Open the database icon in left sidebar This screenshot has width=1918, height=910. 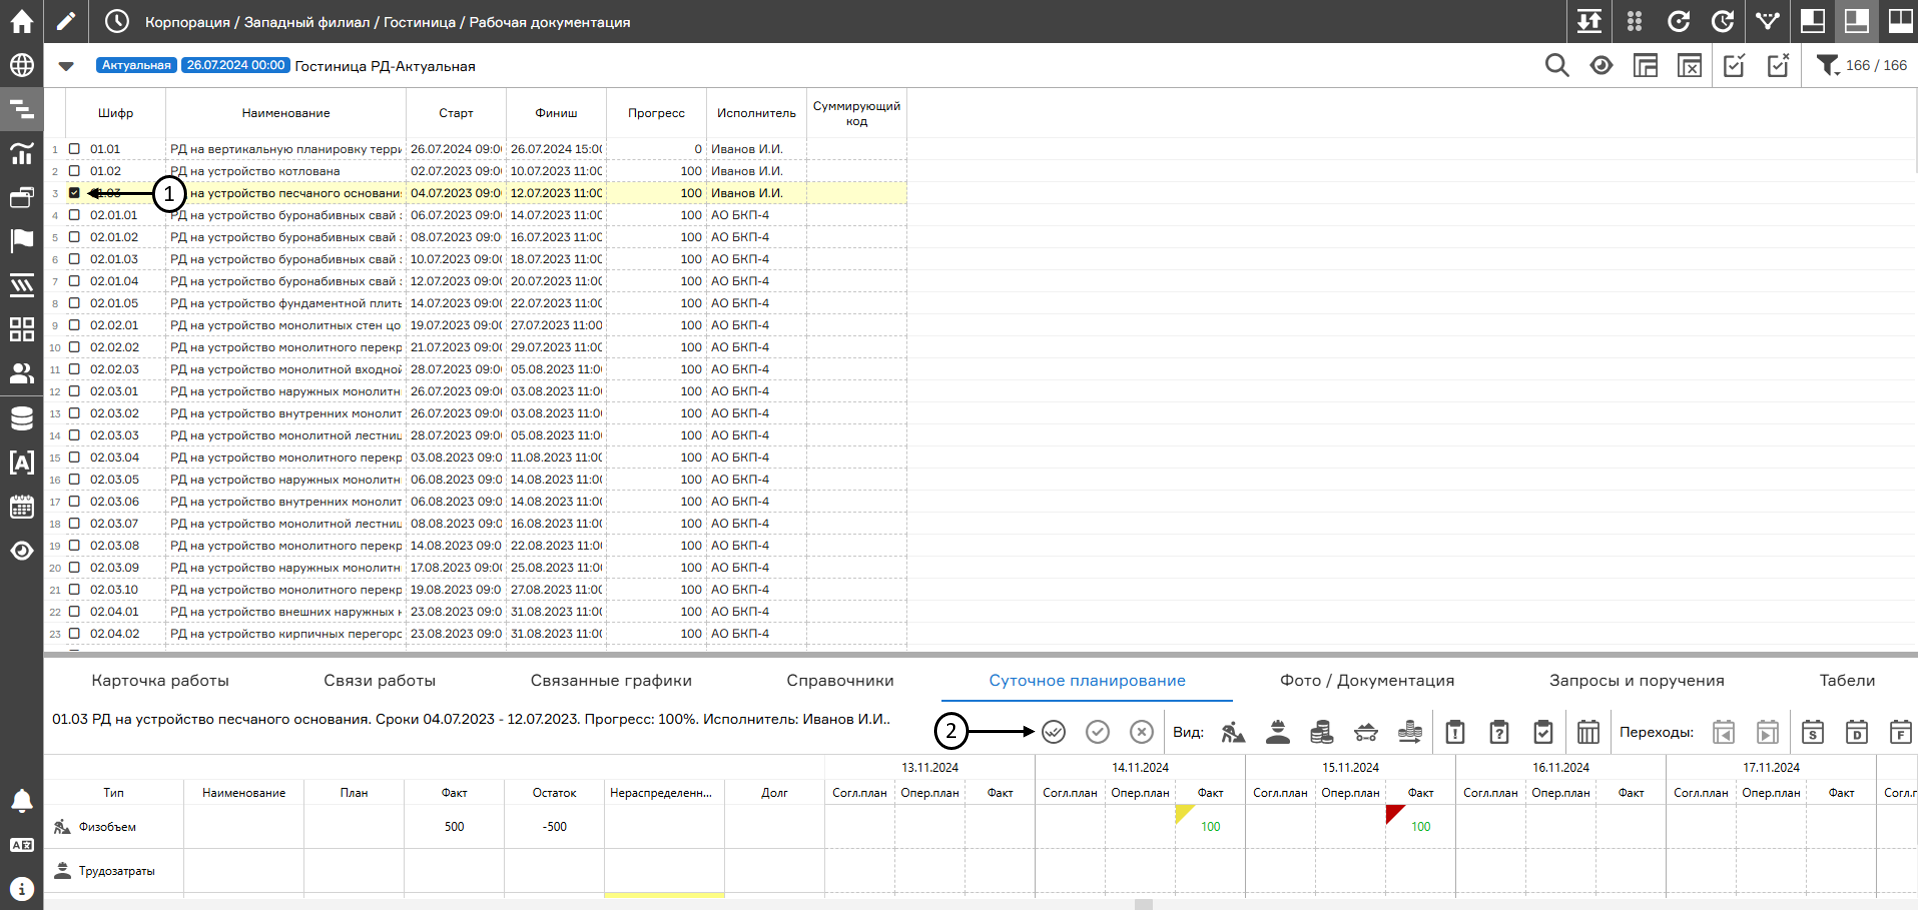tap(21, 418)
